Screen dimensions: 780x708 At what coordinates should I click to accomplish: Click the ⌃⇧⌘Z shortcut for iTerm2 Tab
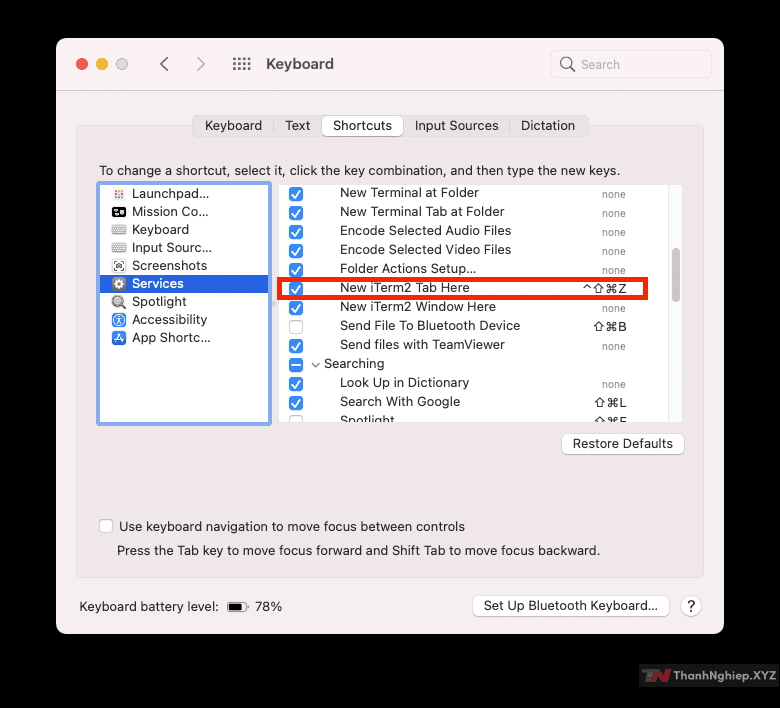tap(604, 289)
